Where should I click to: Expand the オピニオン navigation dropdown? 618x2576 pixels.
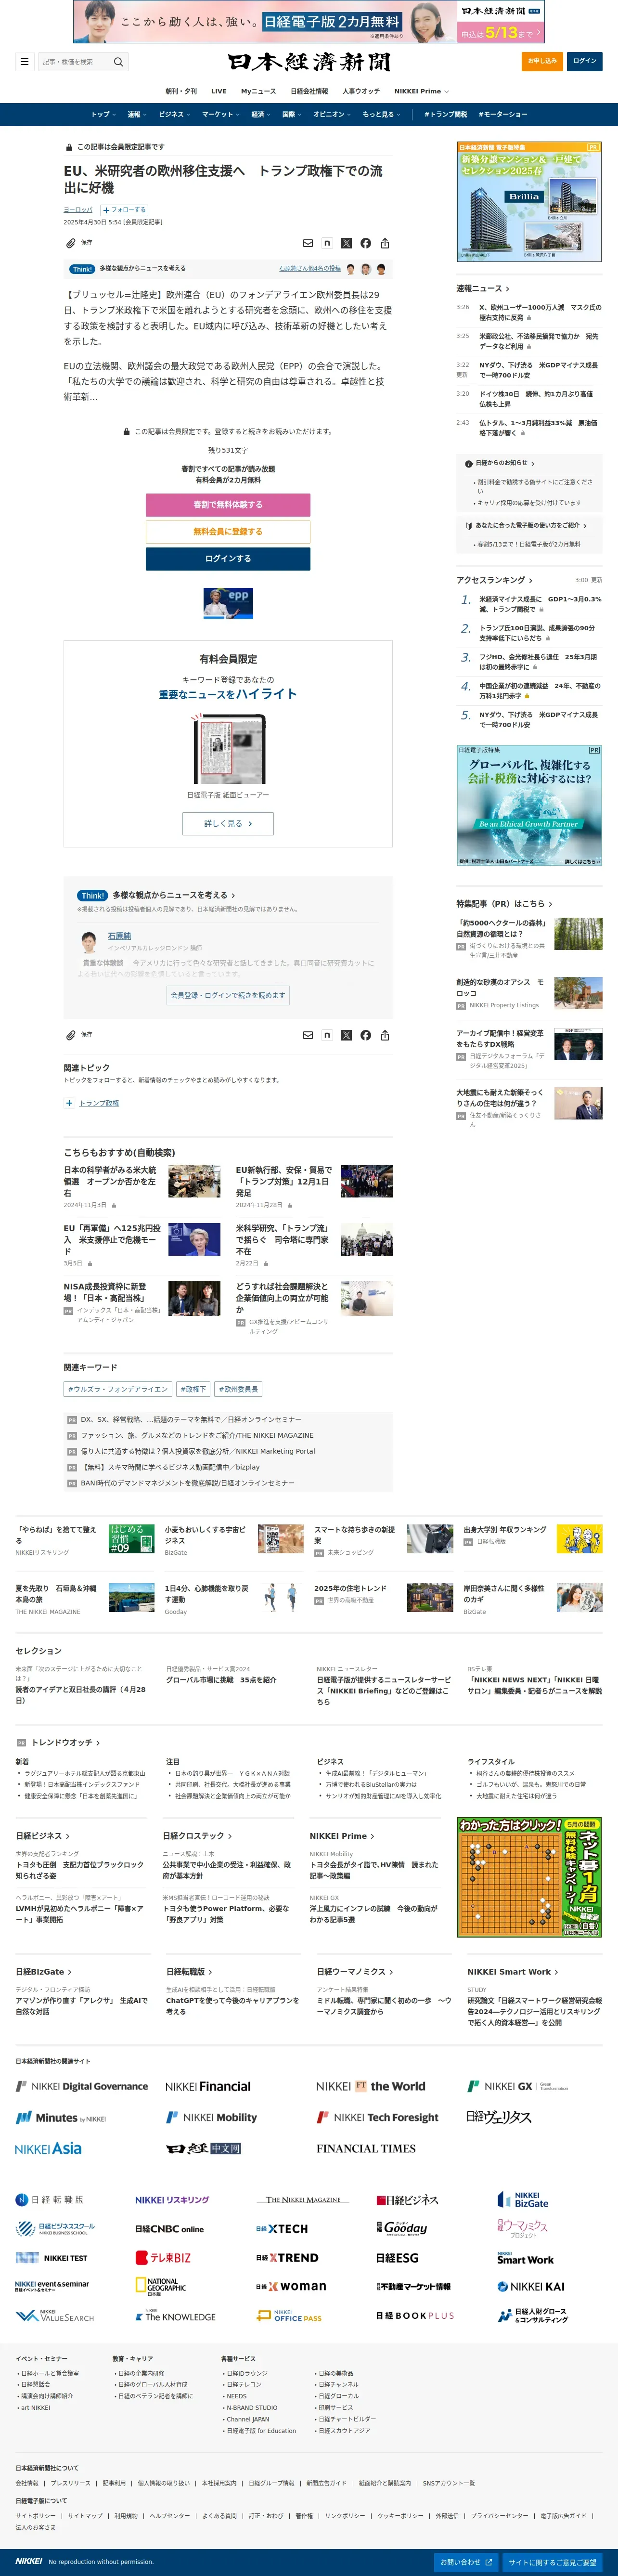point(332,114)
